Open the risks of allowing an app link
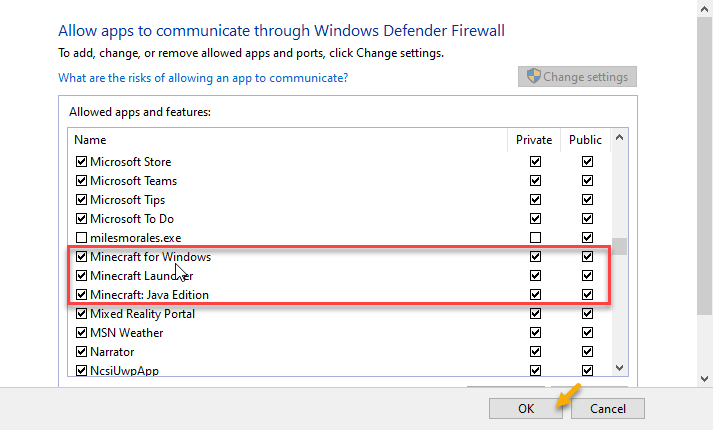Viewport: 713px width, 430px height. [x=203, y=78]
